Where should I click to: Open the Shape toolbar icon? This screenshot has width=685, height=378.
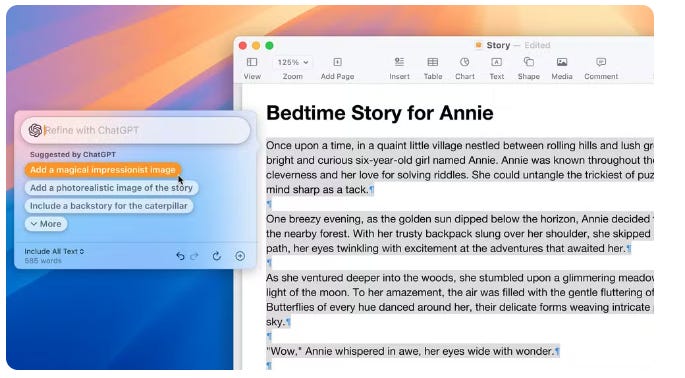[x=529, y=62]
